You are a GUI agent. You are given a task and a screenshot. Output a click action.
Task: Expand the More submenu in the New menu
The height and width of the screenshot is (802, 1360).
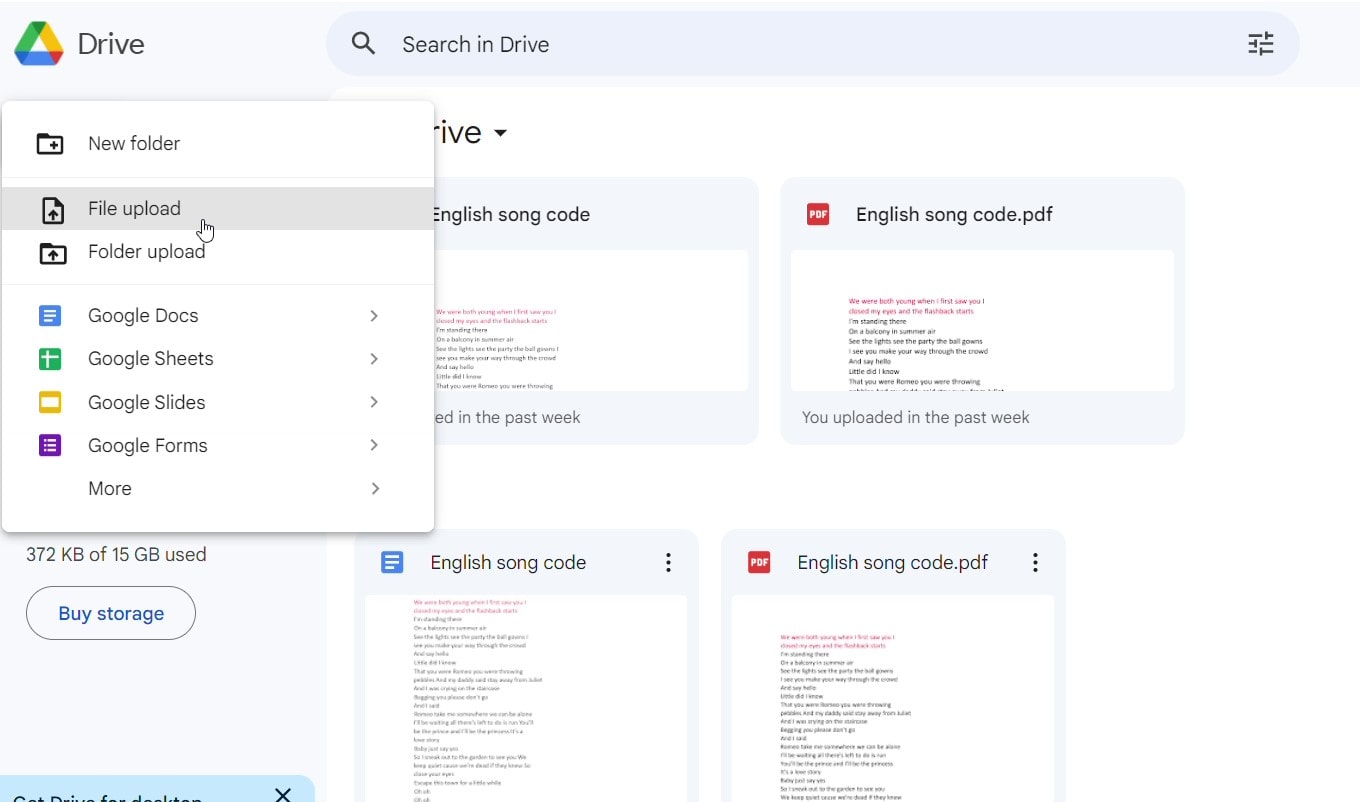tap(375, 489)
